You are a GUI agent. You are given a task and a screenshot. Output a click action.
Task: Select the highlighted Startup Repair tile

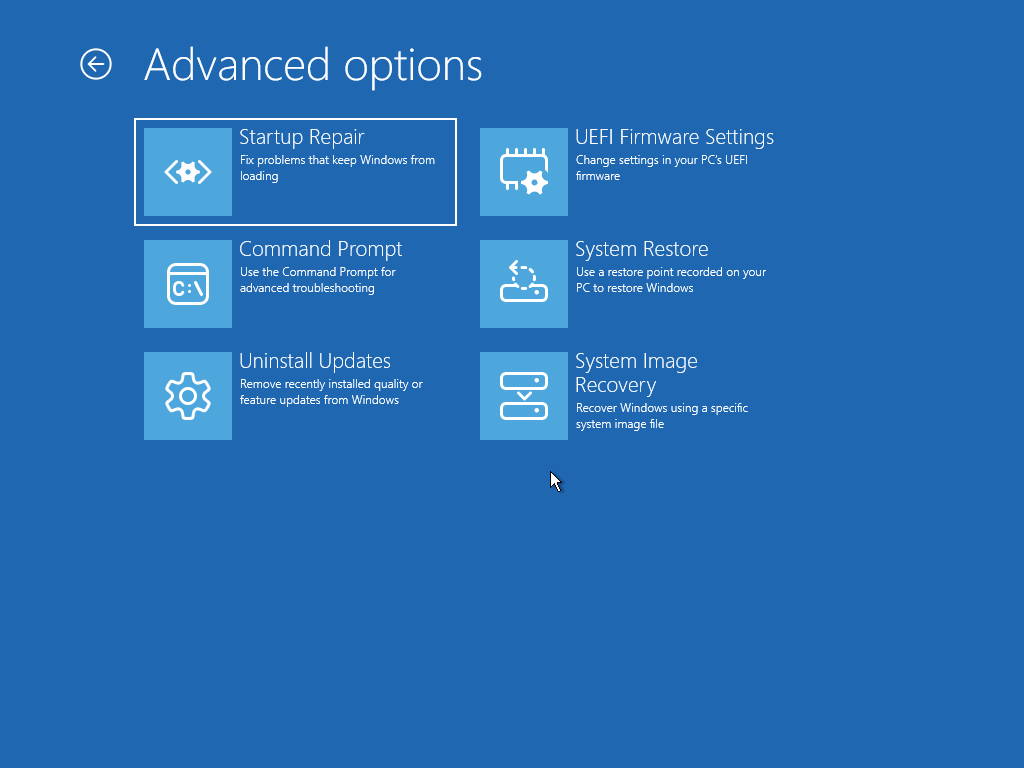click(x=295, y=171)
